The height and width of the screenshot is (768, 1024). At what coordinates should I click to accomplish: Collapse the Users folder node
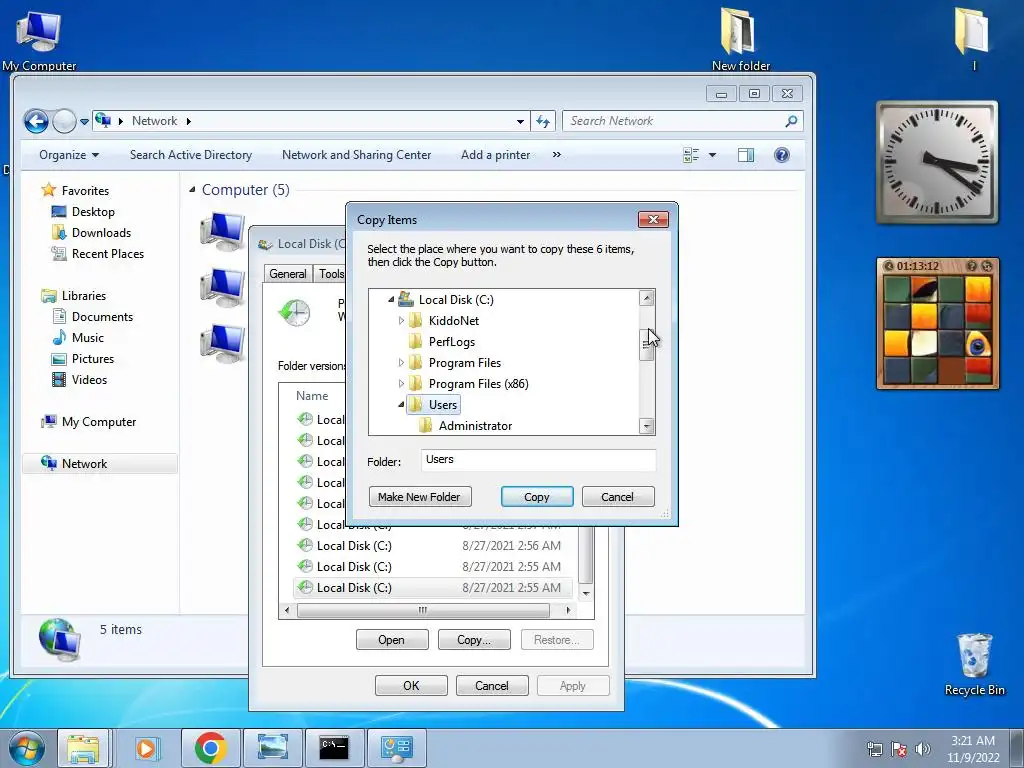(401, 405)
